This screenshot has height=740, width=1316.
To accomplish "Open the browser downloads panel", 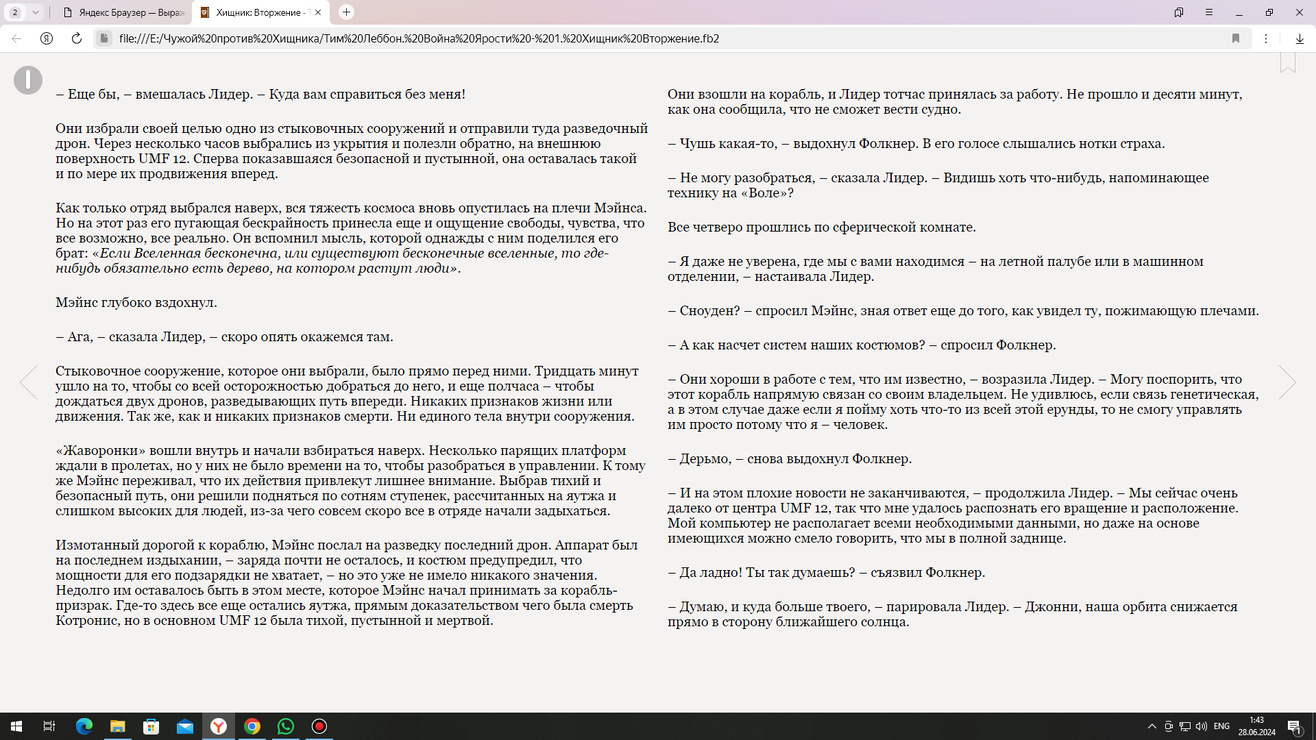I will (1299, 38).
